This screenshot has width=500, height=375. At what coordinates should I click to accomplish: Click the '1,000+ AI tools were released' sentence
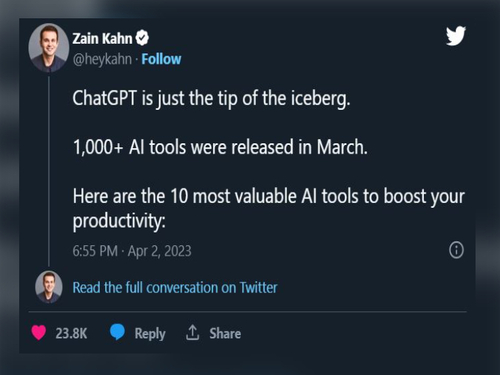[220, 147]
